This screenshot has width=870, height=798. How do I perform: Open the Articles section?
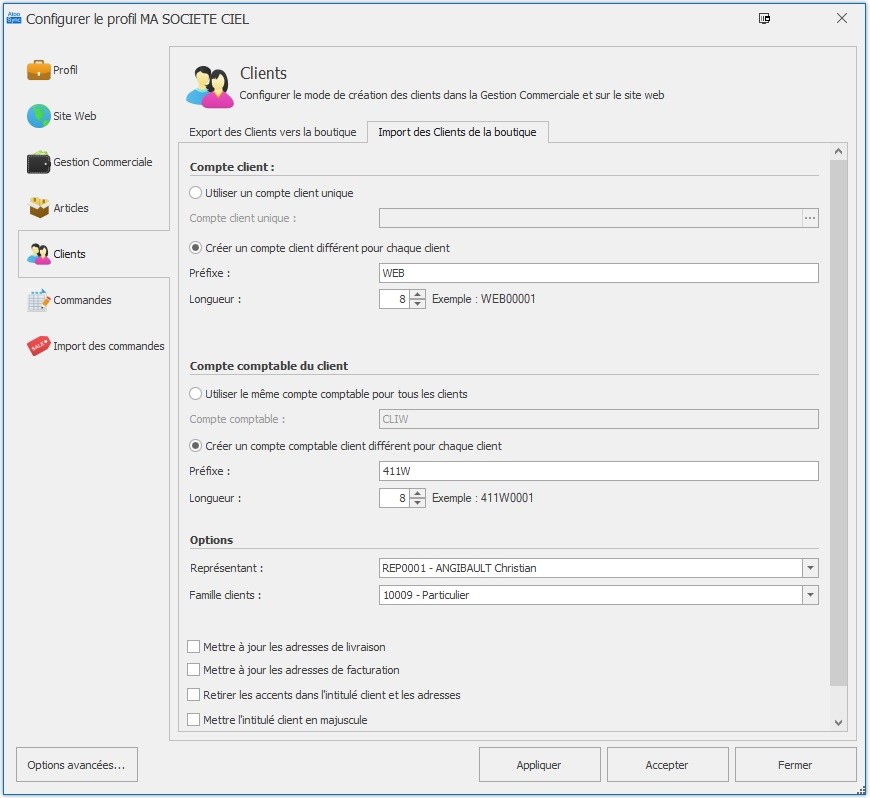point(70,208)
